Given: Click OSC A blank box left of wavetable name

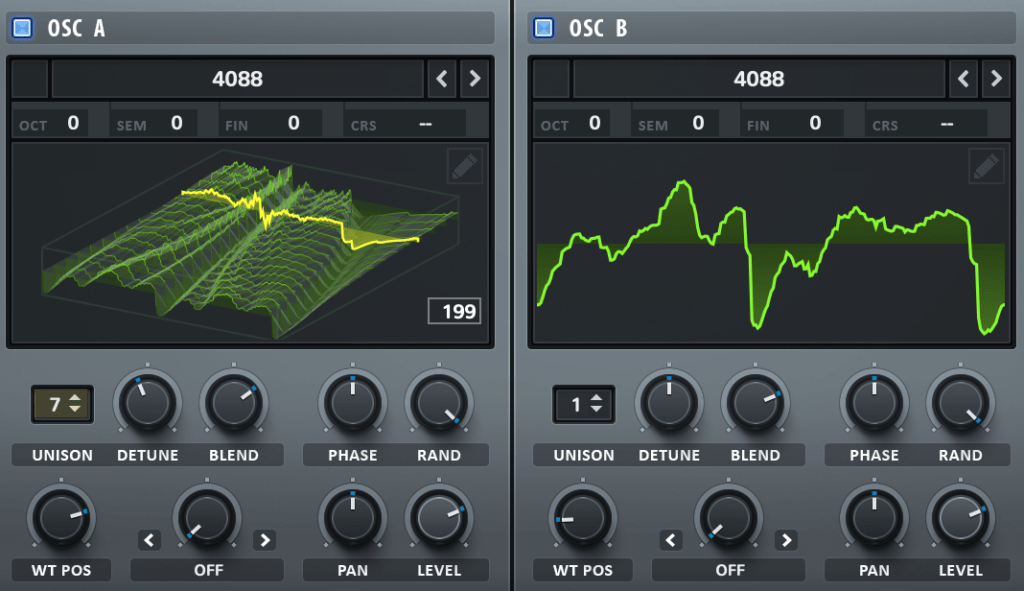Looking at the screenshot, I should coord(30,79).
